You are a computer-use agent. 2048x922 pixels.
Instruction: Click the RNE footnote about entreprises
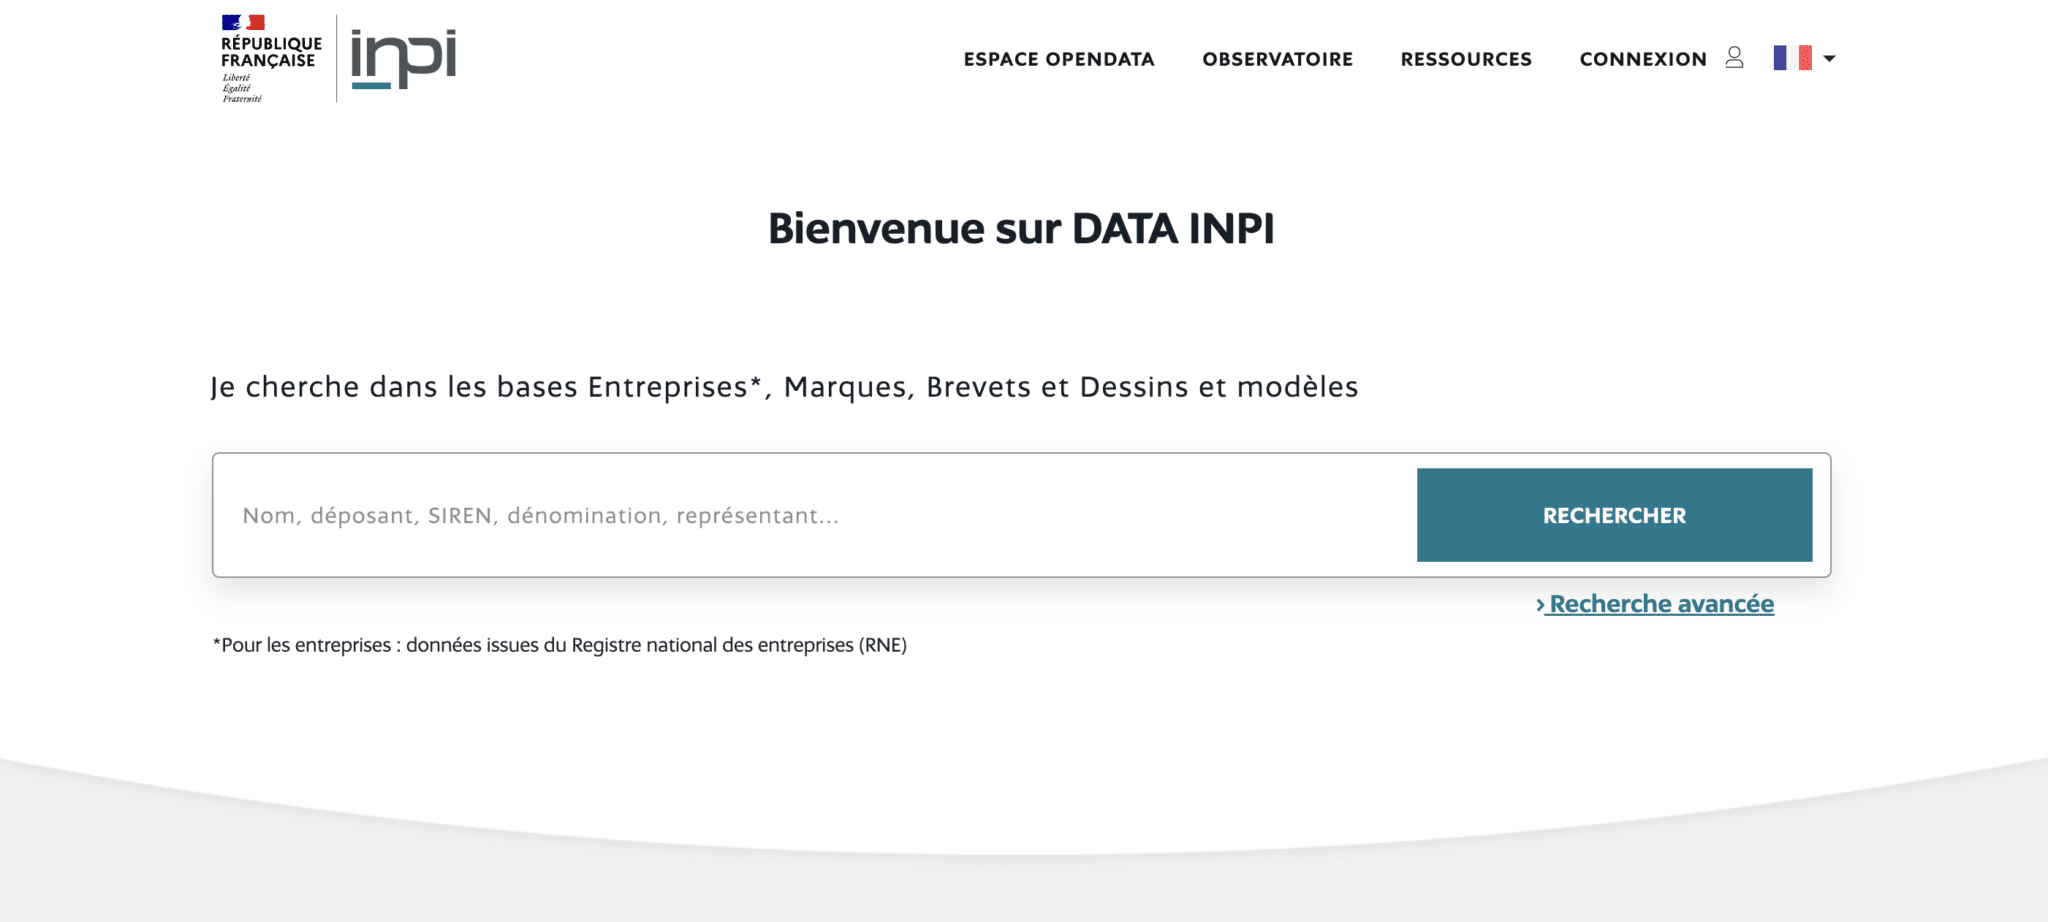(560, 645)
